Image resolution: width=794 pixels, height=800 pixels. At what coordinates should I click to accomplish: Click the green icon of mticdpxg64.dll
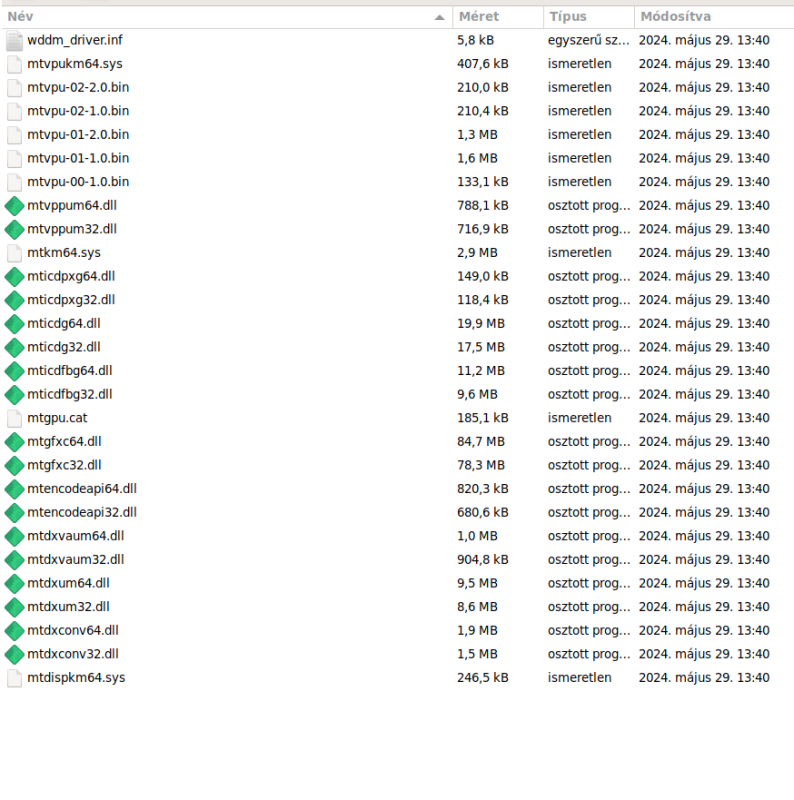click(x=14, y=277)
